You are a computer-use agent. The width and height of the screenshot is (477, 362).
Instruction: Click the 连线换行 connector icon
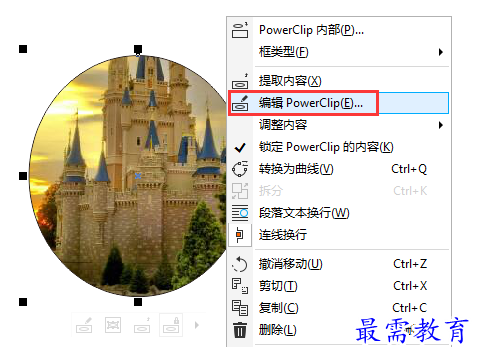coord(239,235)
